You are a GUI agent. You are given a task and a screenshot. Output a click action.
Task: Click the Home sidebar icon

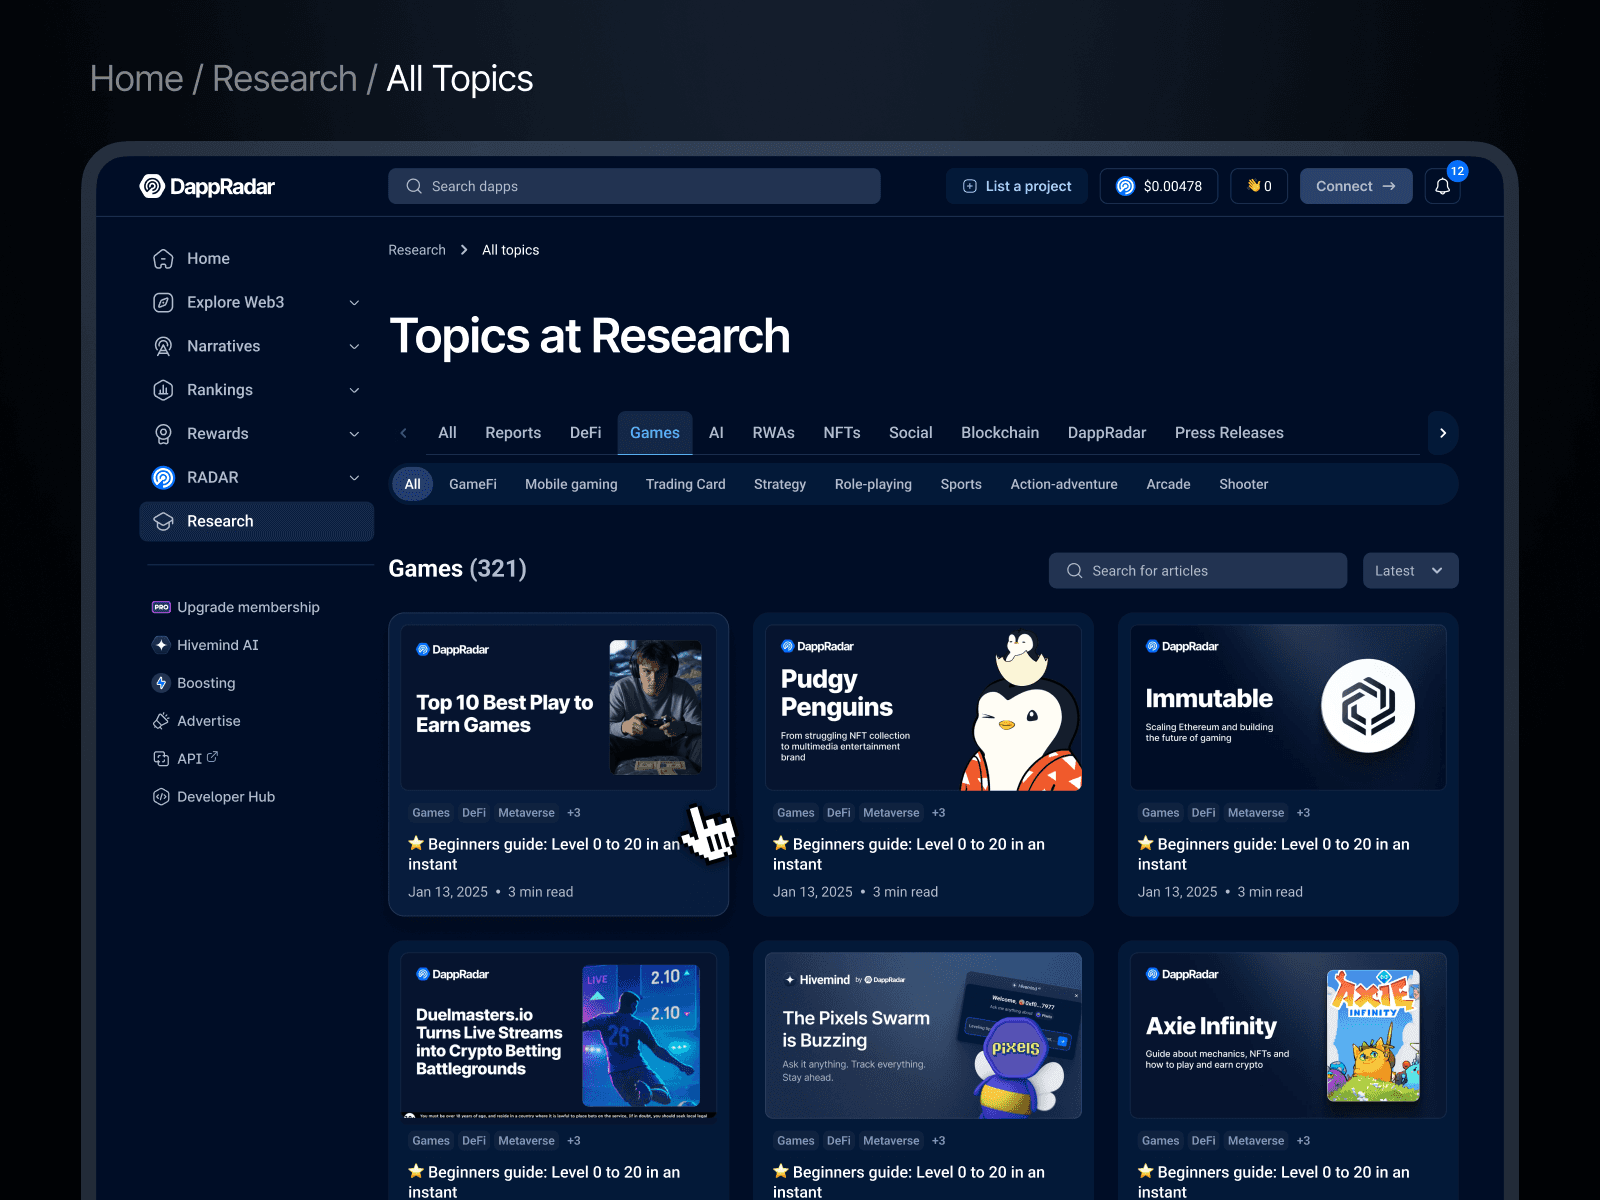click(x=163, y=259)
